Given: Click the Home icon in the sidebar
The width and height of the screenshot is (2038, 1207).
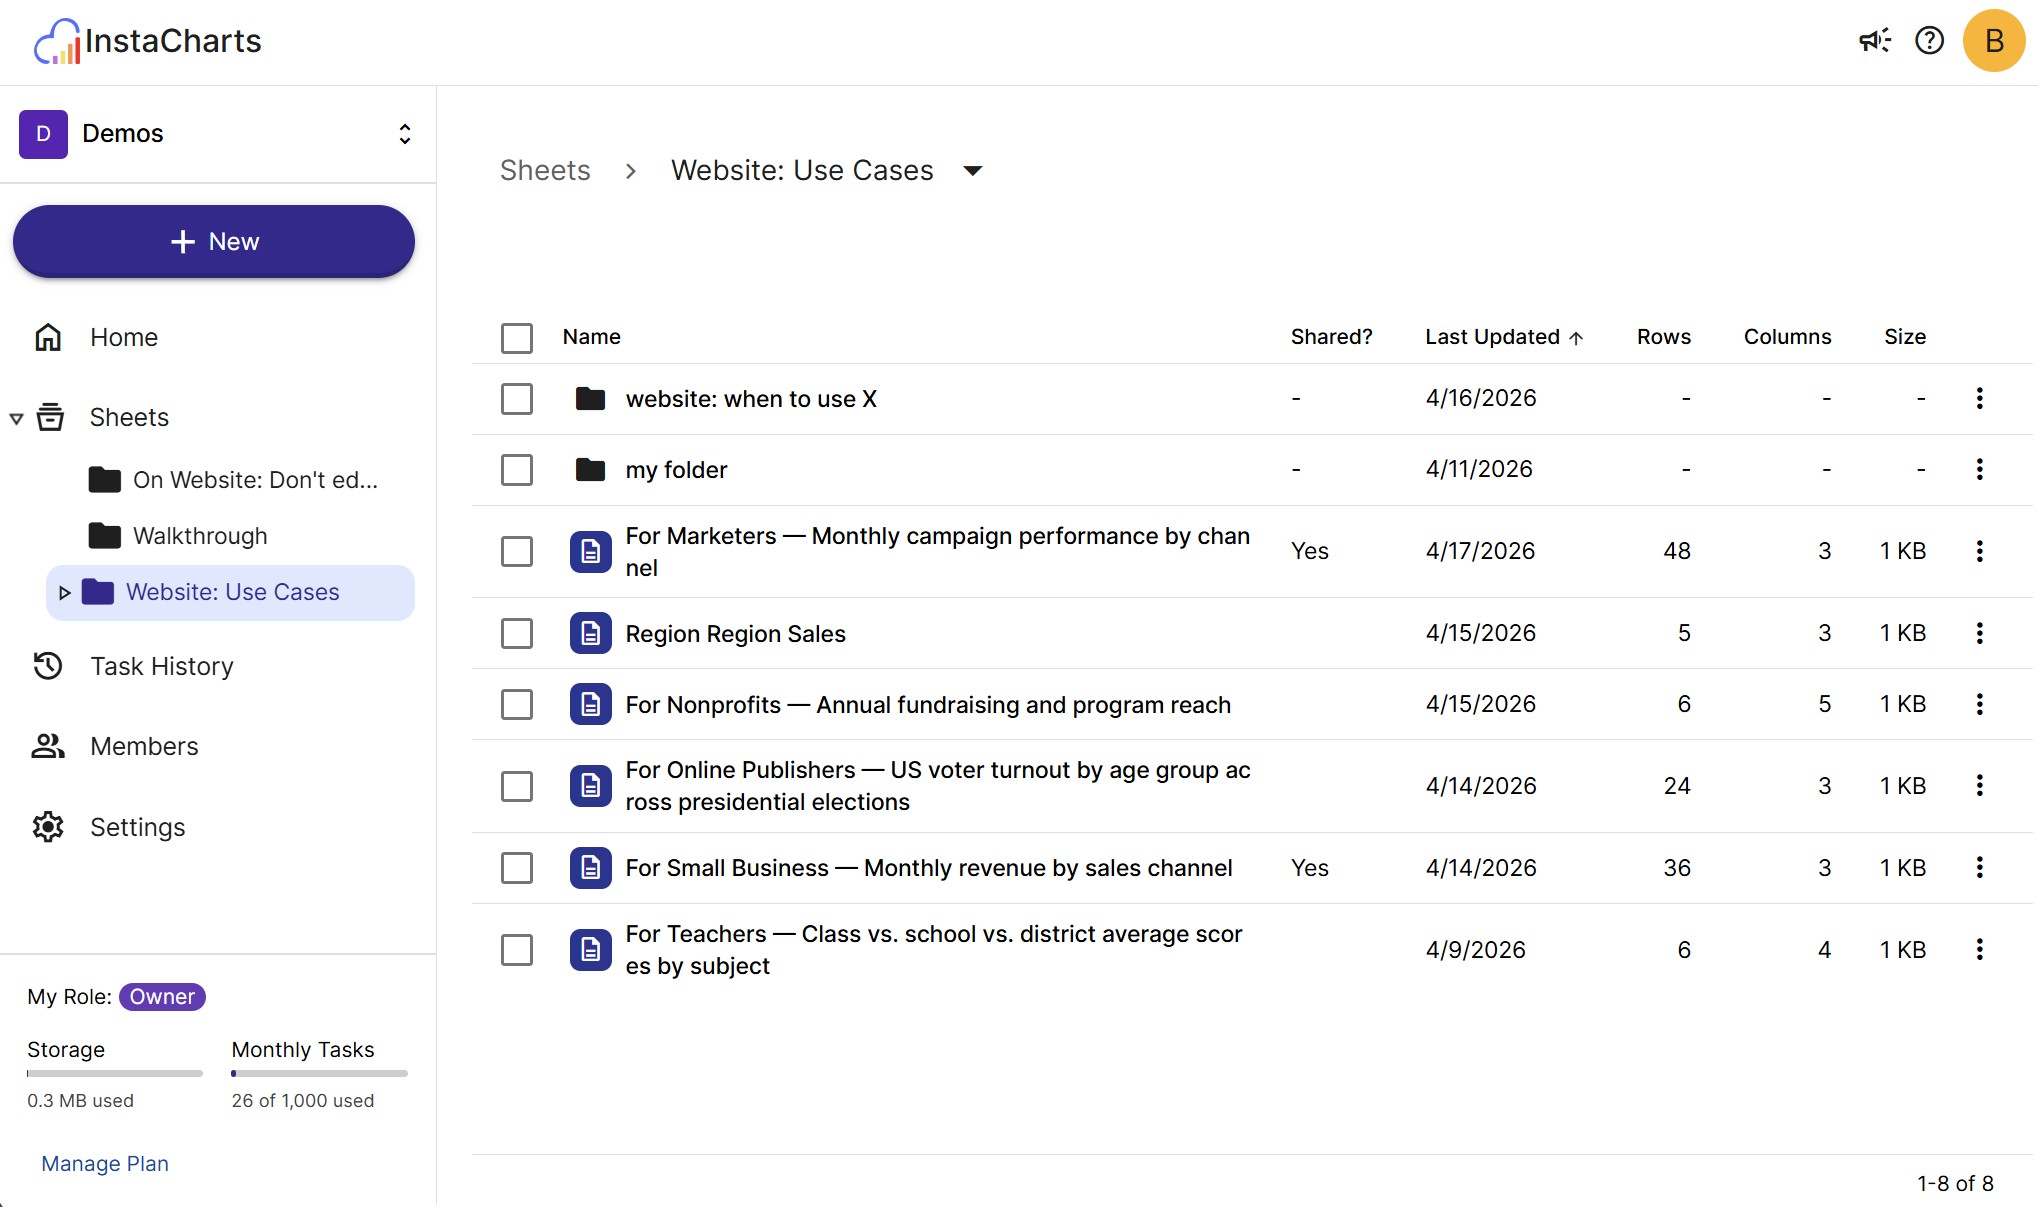Looking at the screenshot, I should [48, 337].
